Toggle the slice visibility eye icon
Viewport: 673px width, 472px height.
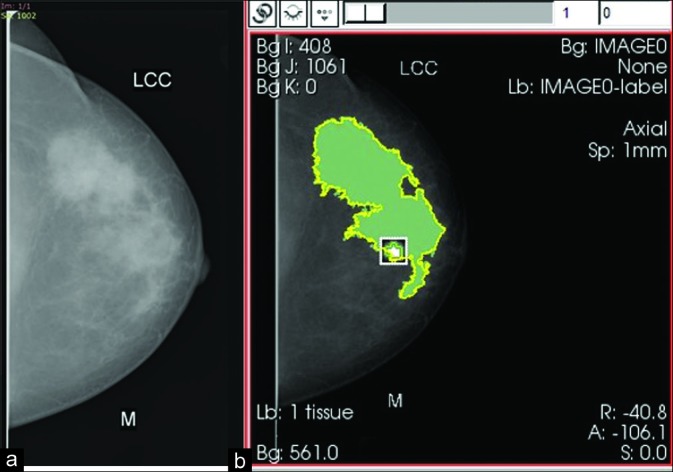click(x=295, y=15)
